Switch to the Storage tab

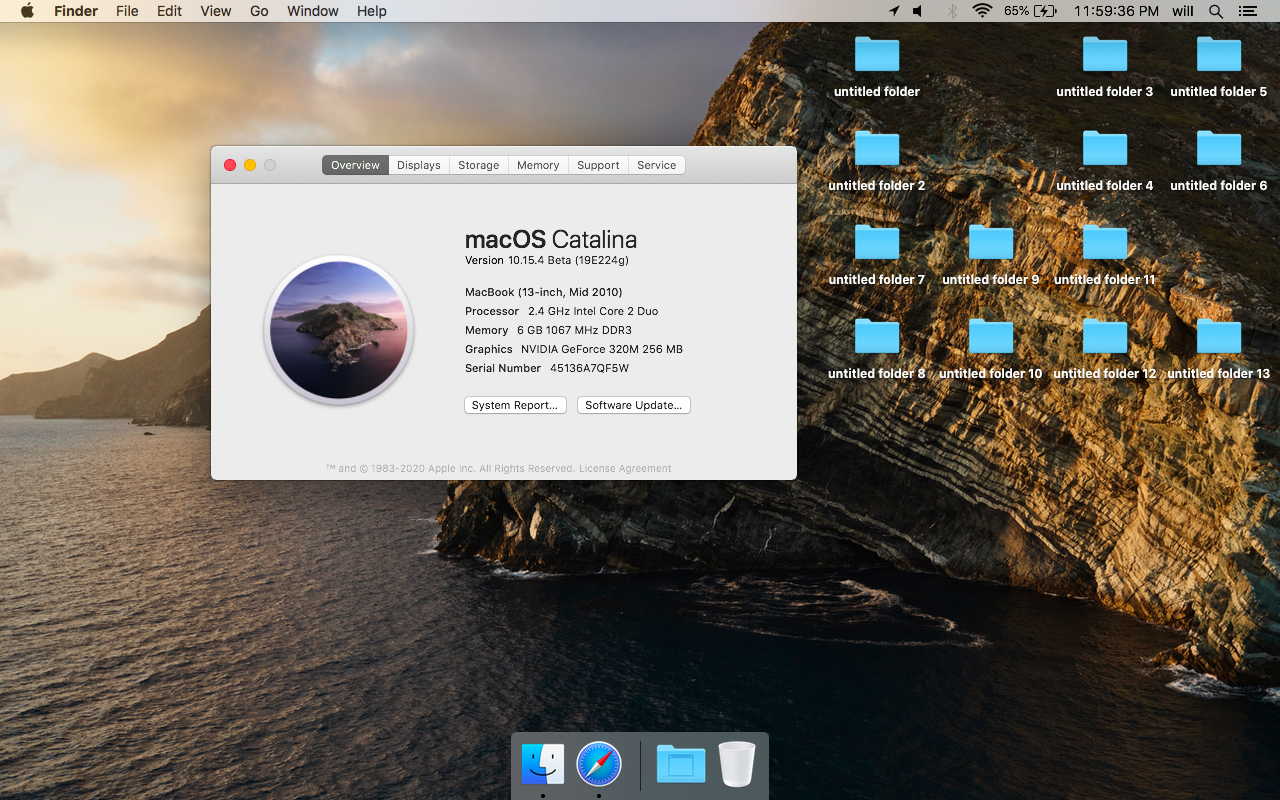479,165
